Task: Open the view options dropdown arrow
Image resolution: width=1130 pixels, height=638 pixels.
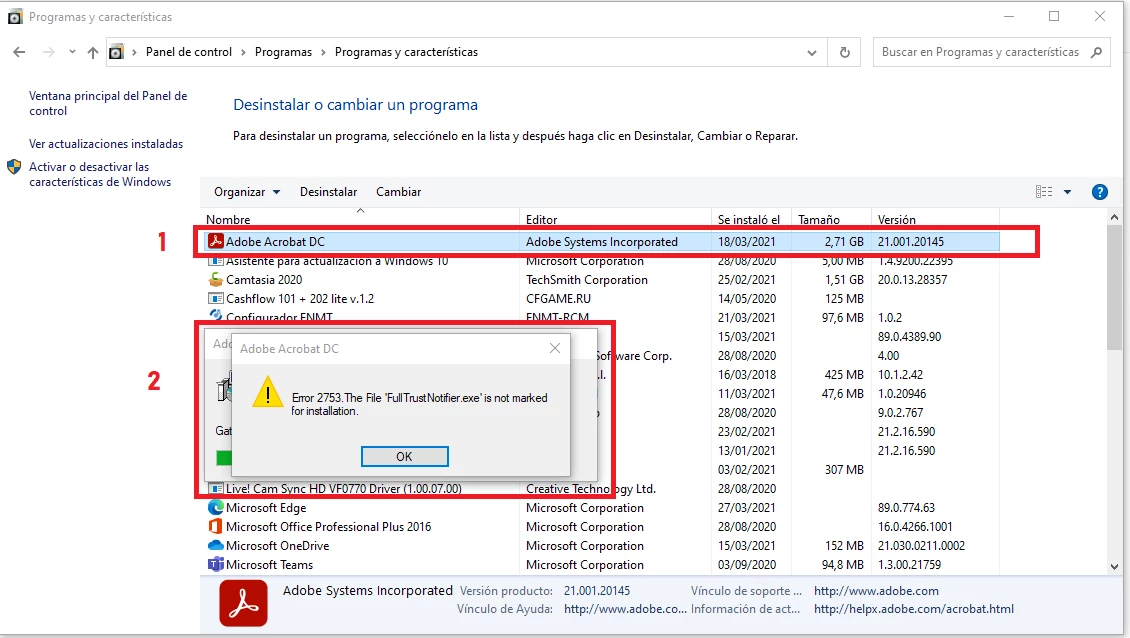Action: pos(1067,192)
